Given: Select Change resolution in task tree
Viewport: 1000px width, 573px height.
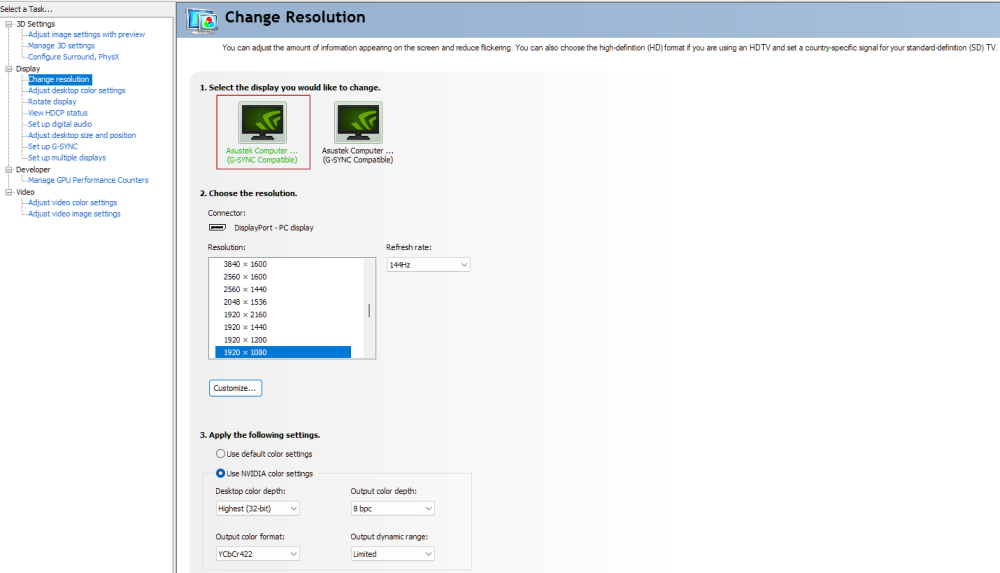Looking at the screenshot, I should click(x=59, y=79).
